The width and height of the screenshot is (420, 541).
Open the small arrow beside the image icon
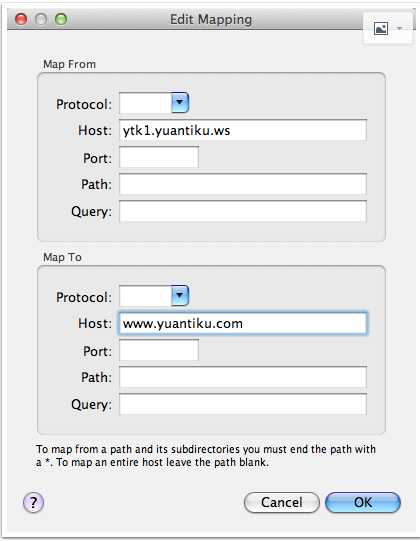pos(400,28)
